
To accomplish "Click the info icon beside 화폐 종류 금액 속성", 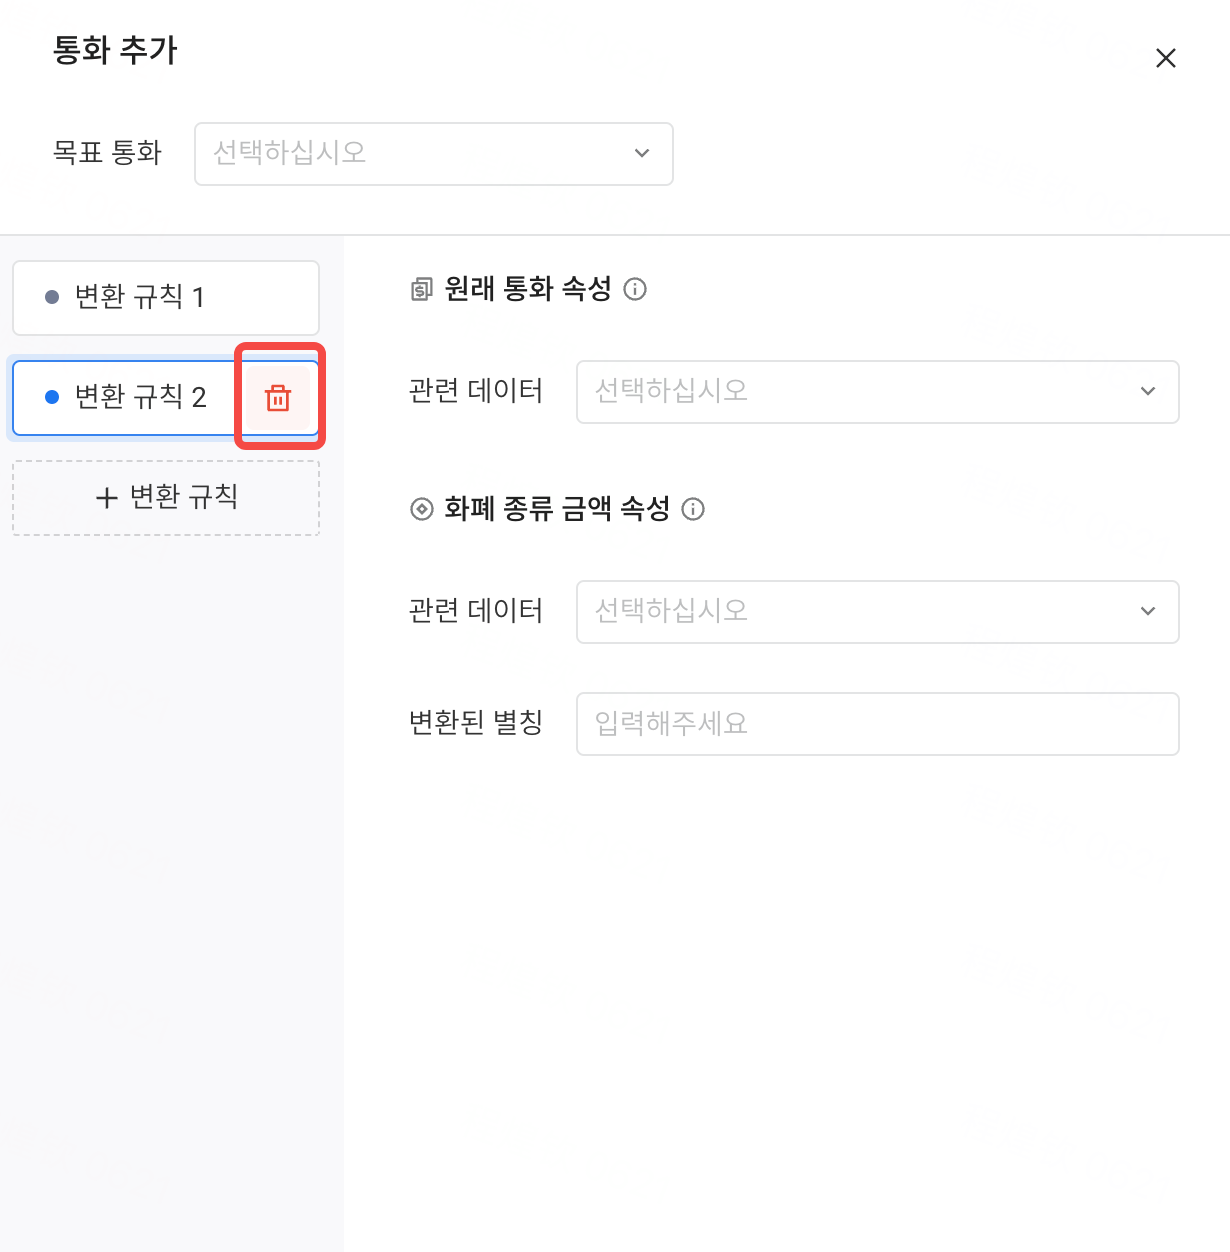I will 693,509.
